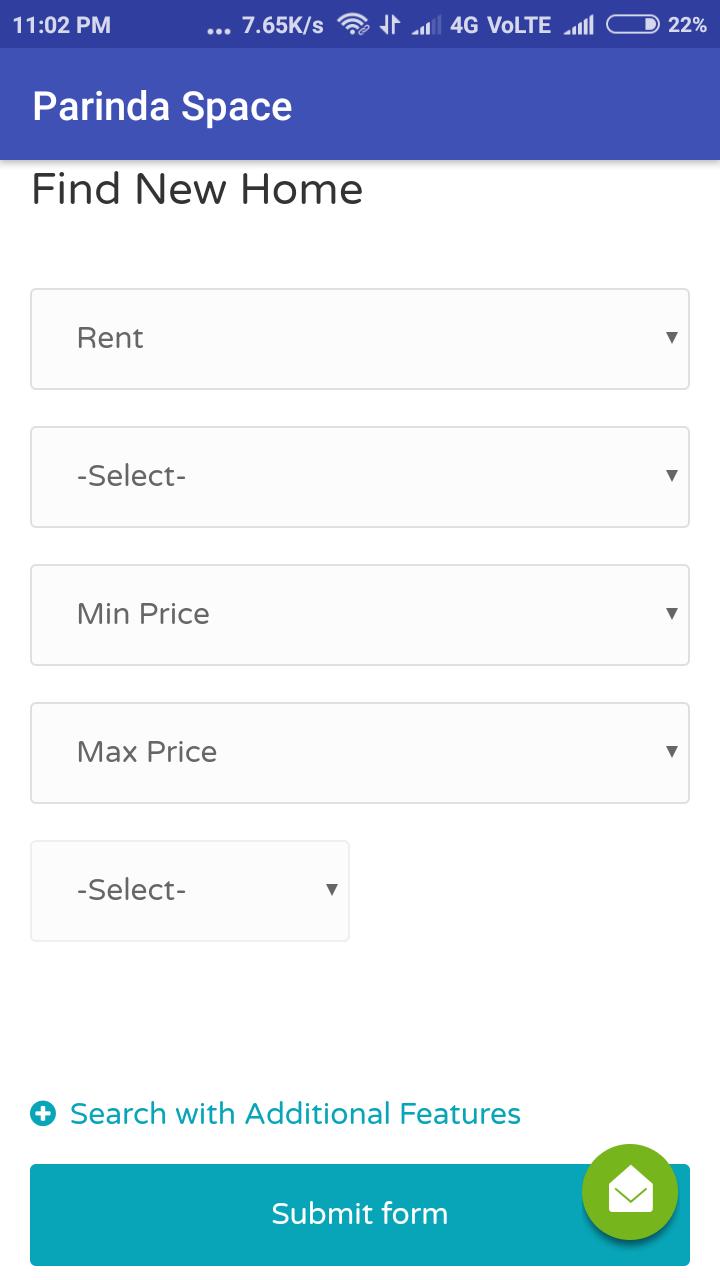Tap the 22% battery percentage text
The height and width of the screenshot is (1280, 720).
pyautogui.click(x=687, y=25)
